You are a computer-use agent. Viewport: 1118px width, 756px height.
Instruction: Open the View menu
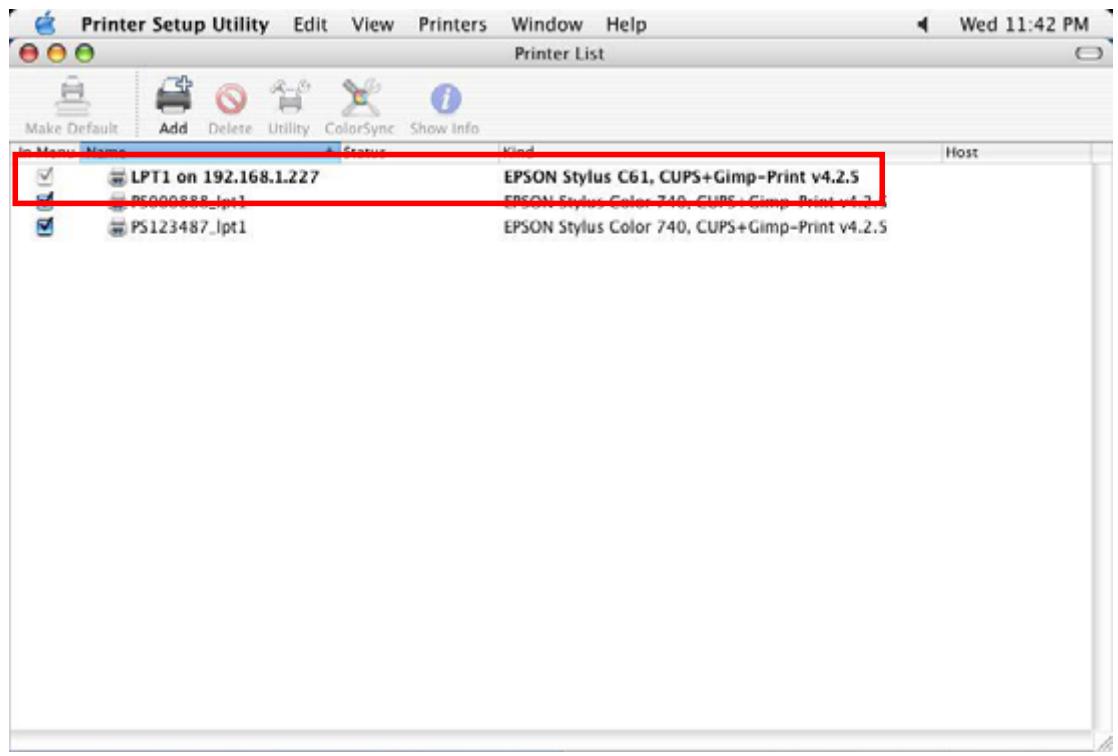[x=372, y=25]
